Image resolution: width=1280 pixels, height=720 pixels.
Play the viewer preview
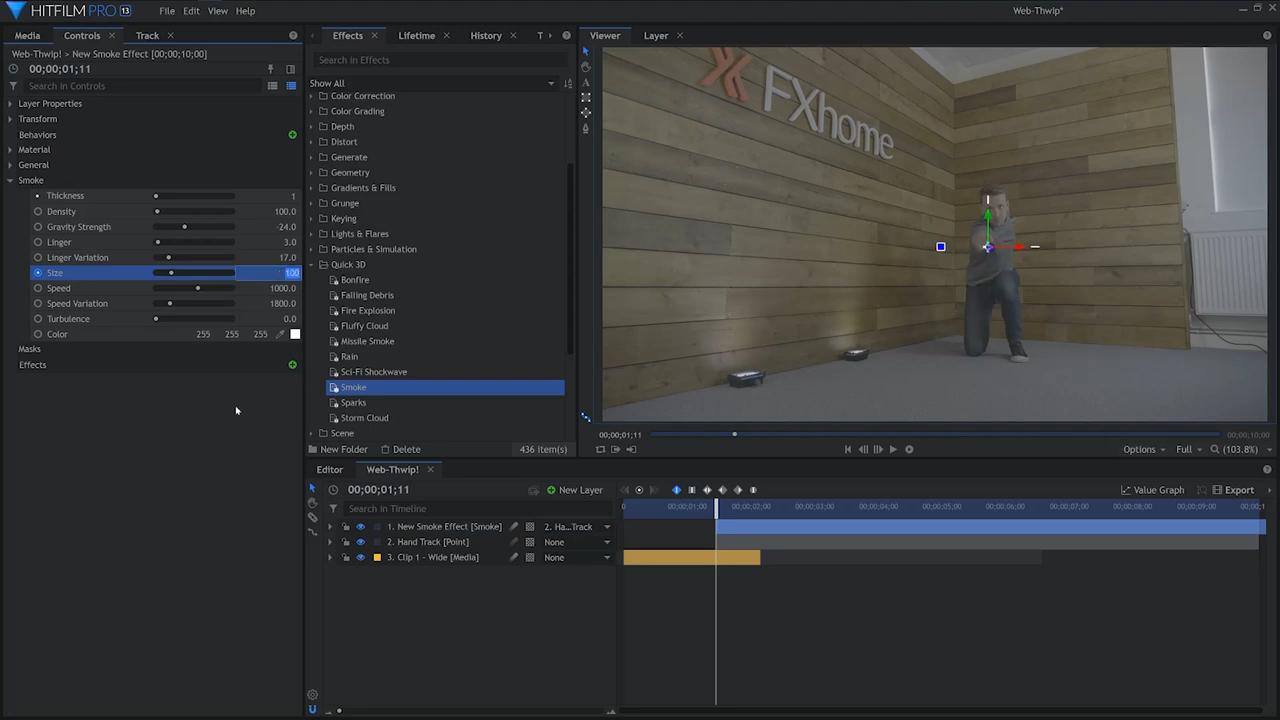(893, 449)
